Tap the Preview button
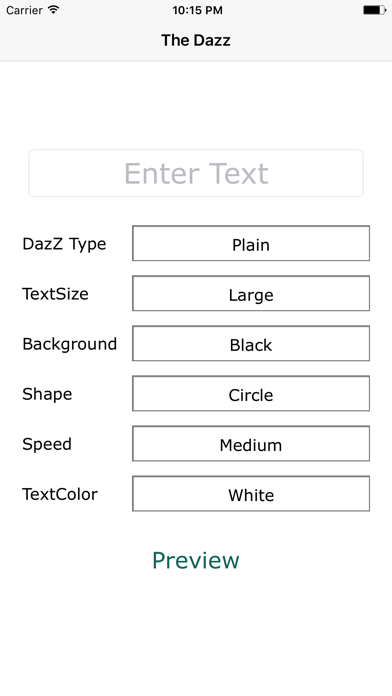This screenshot has width=392, height=696. (196, 560)
